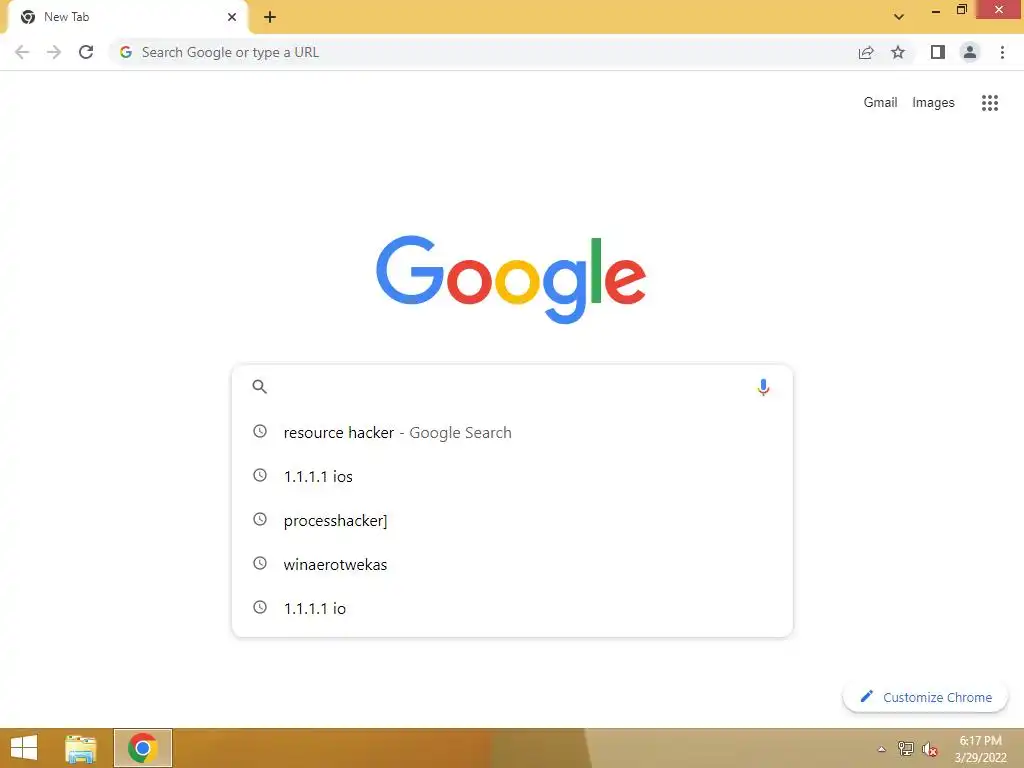Click Chrome icon in taskbar

click(142, 748)
